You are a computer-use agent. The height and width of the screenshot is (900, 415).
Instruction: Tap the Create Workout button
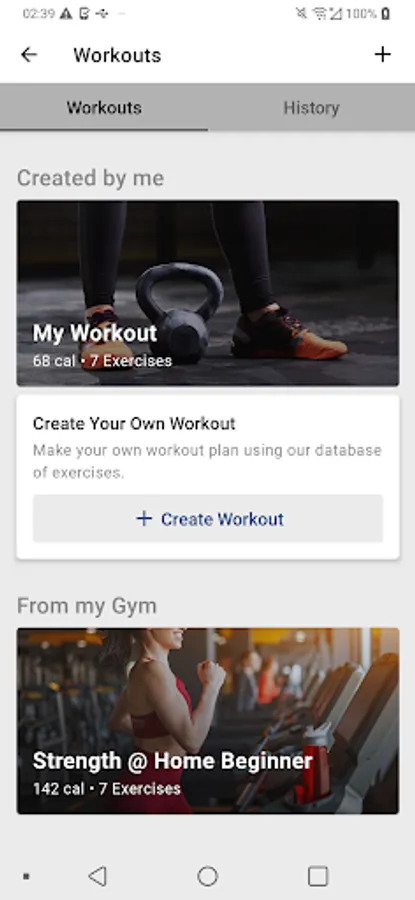point(208,519)
